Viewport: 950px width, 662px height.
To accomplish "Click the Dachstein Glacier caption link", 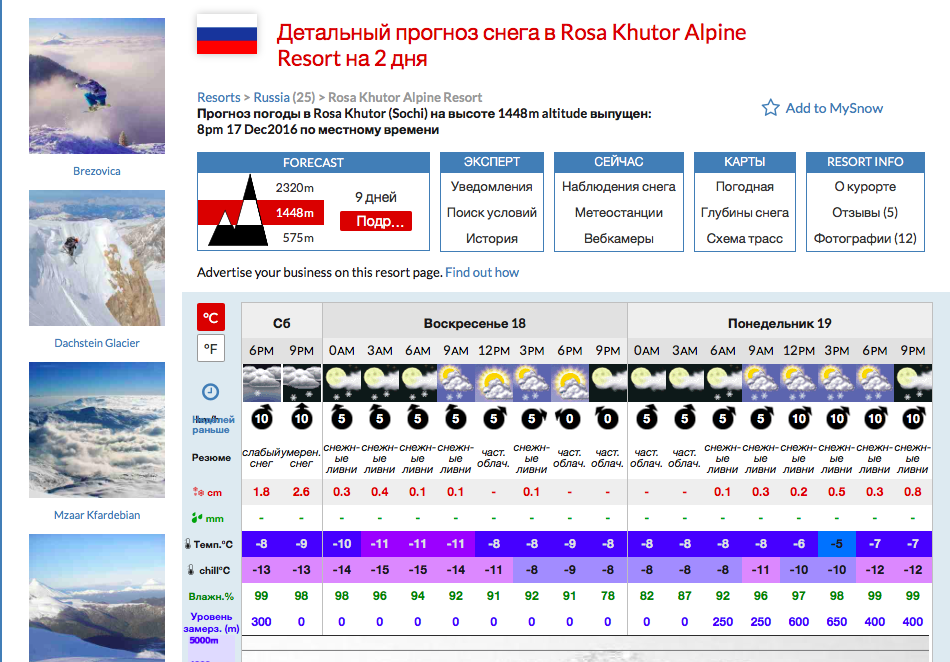I will click(97, 343).
